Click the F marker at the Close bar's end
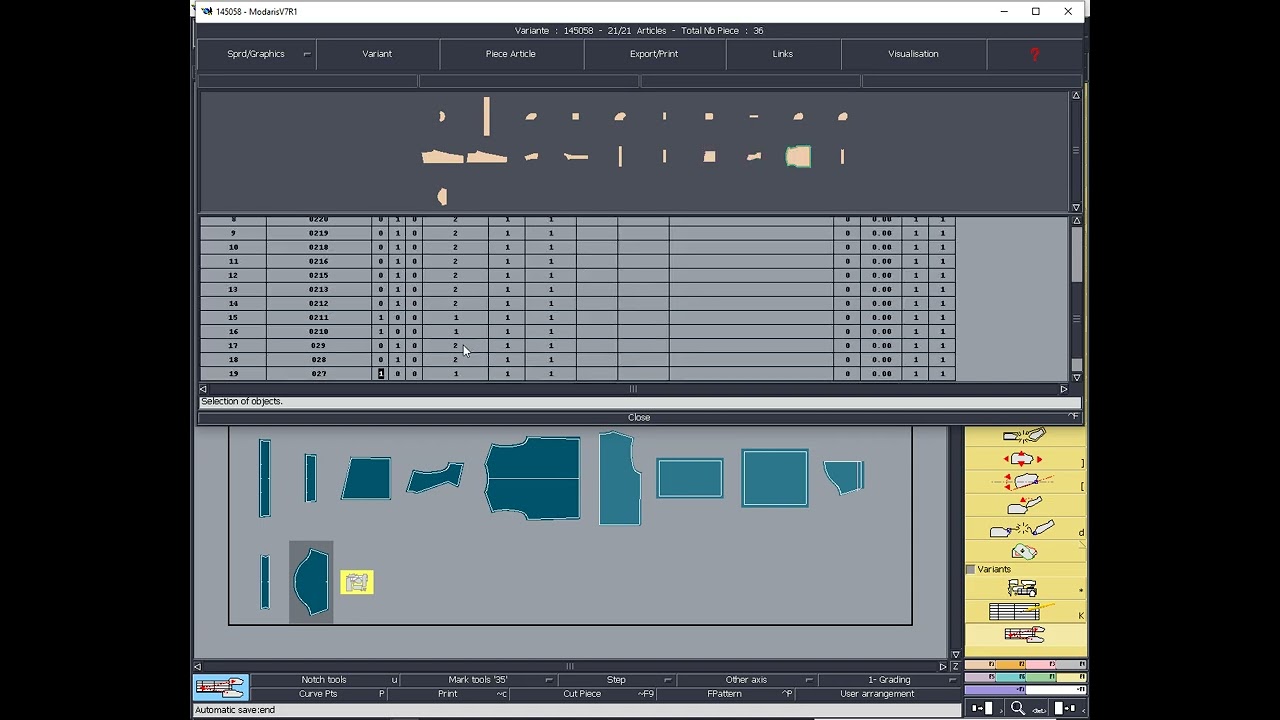Viewport: 1280px width, 720px height. pos(1073,417)
